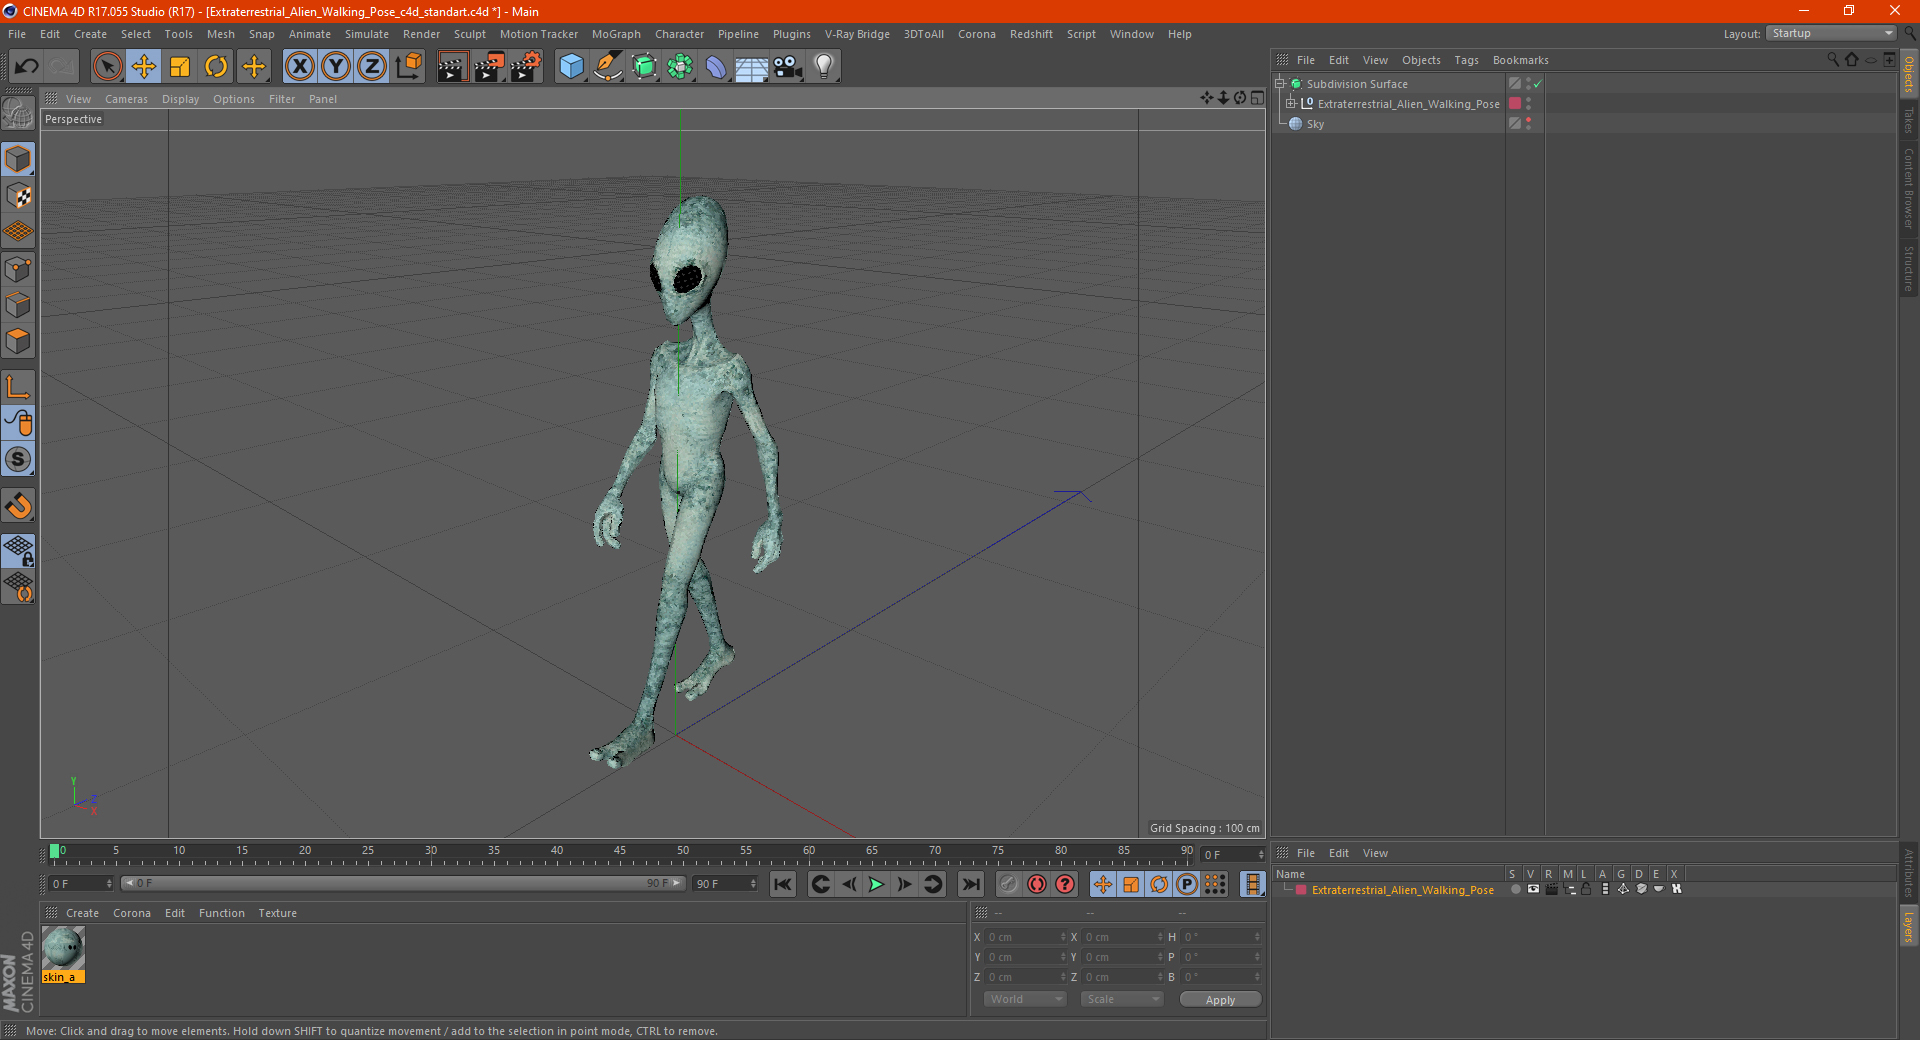Collapse the Subdivision Surface tree item
Viewport: 1920px width, 1040px height.
coord(1279,84)
